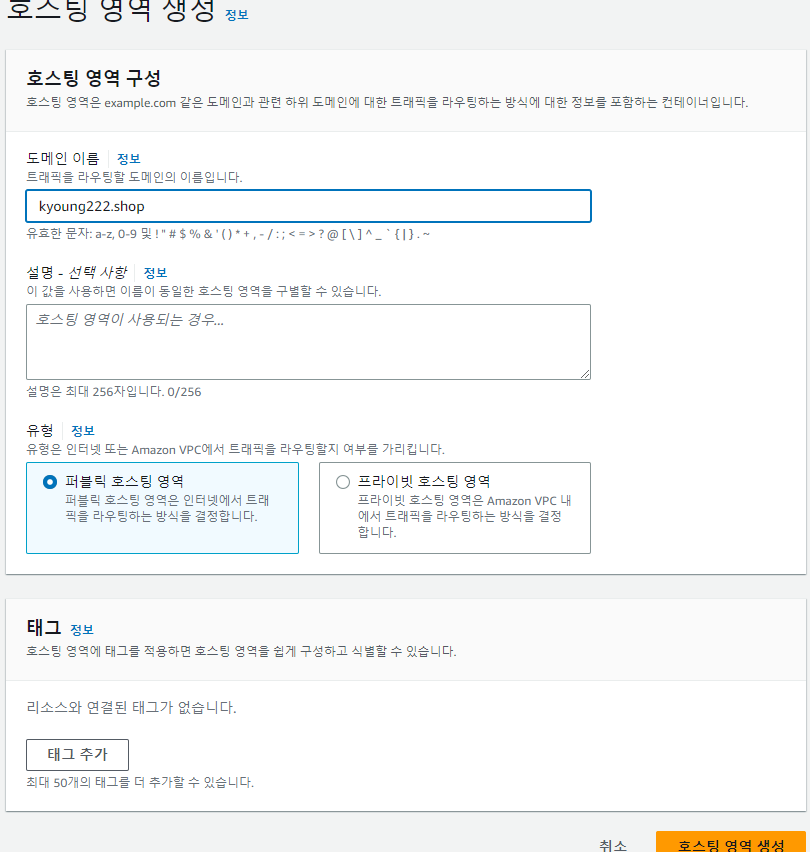Screen dimensions: 810x852
Task: Click the text 설명은 최대 256자입니다. 0/256
Action: coord(114,392)
